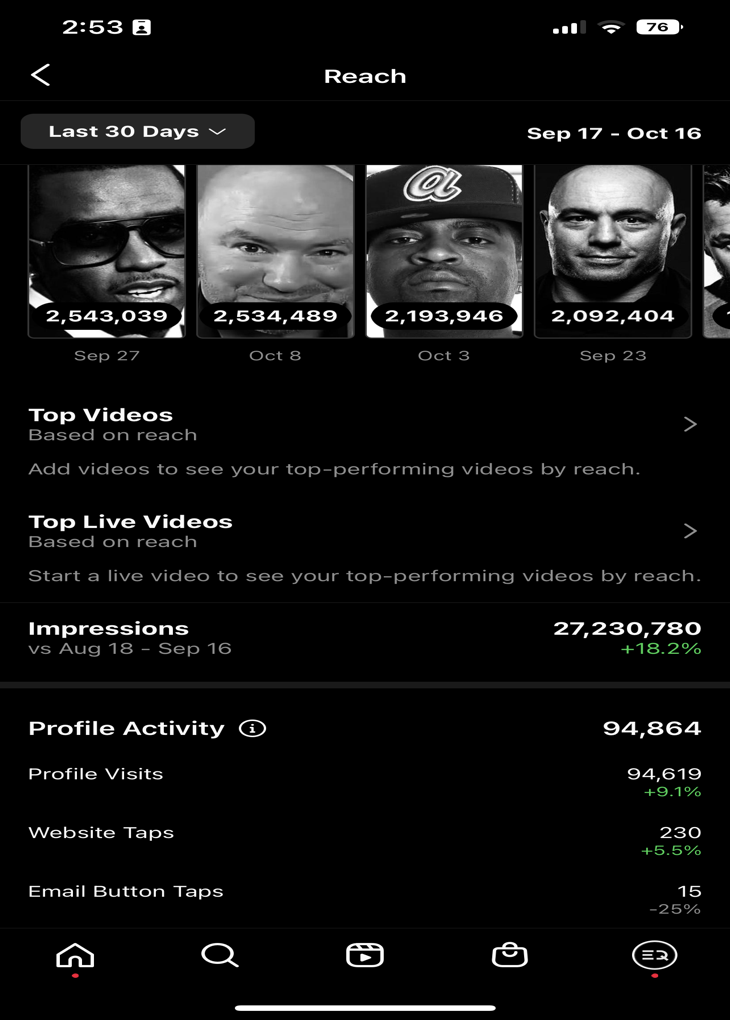Tap the Profile Activity info icon

(x=252, y=728)
